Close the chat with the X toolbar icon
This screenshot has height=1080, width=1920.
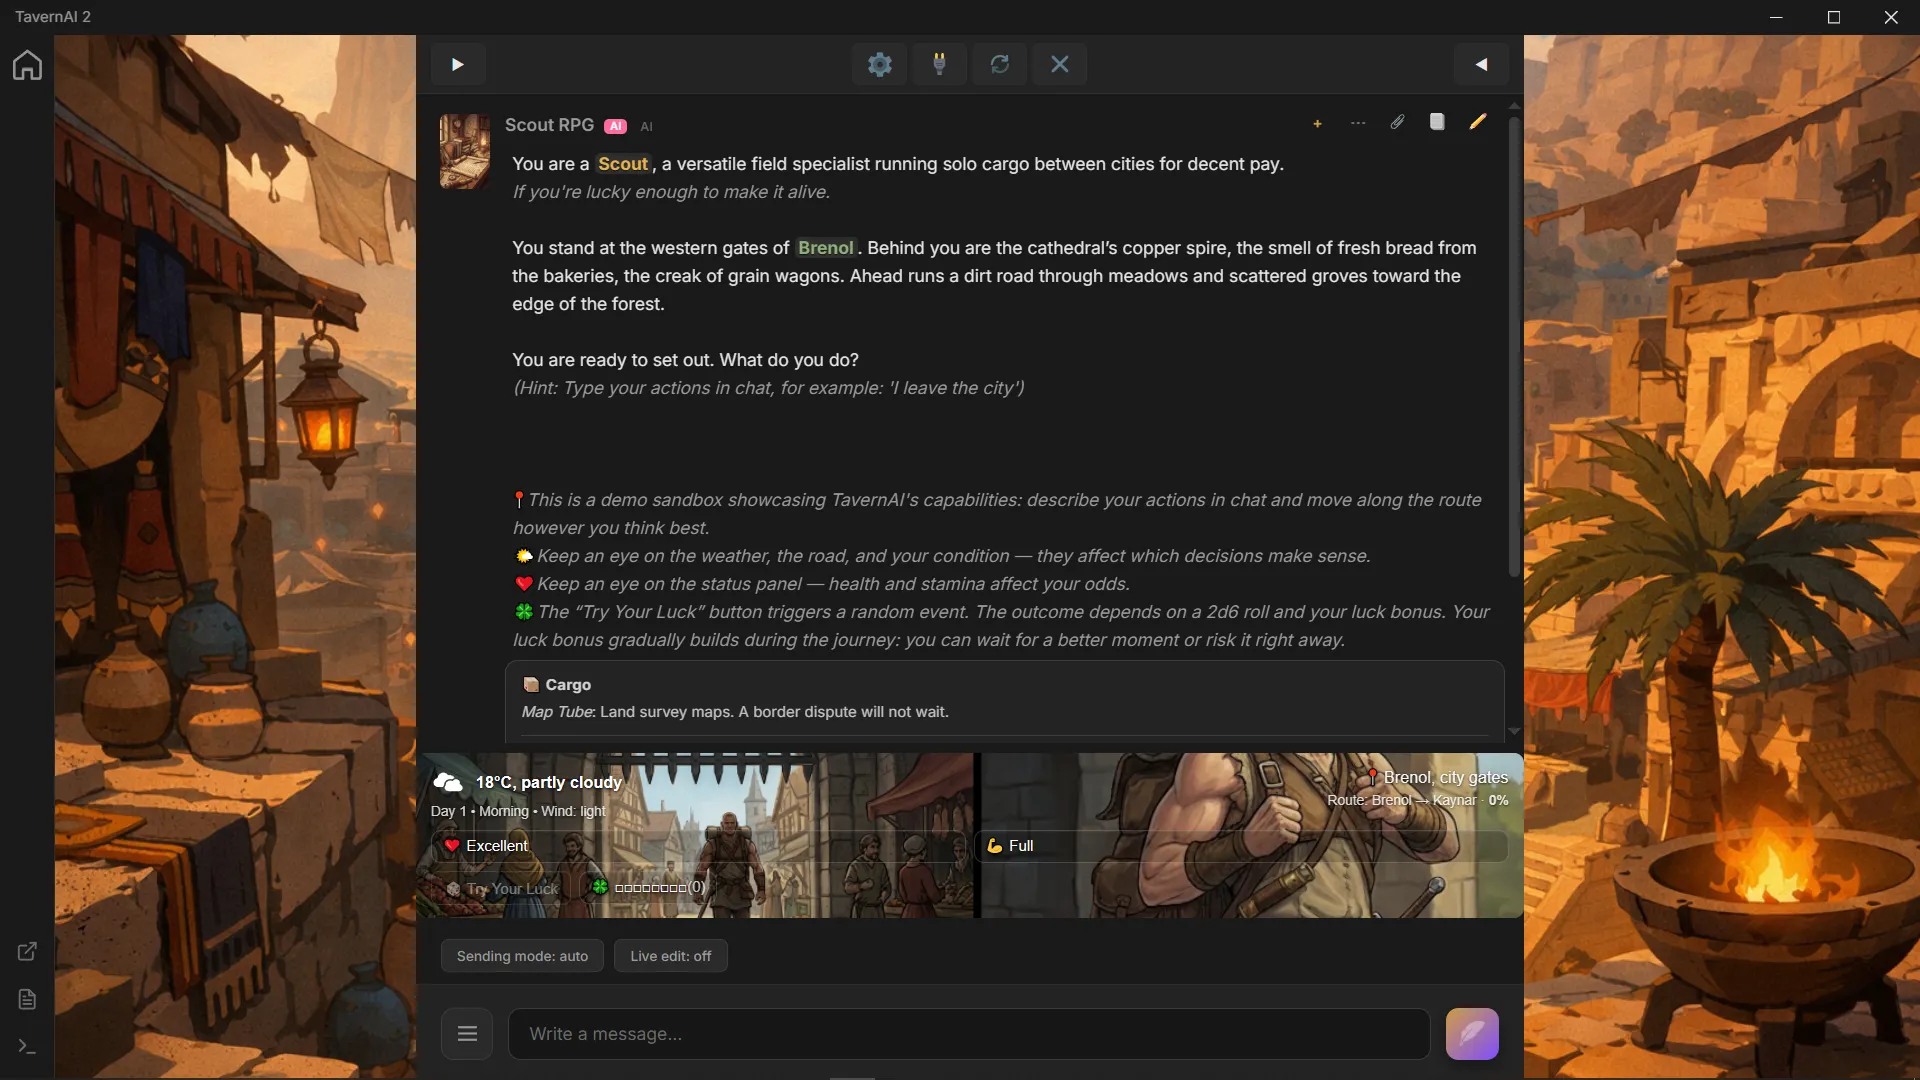(1060, 64)
